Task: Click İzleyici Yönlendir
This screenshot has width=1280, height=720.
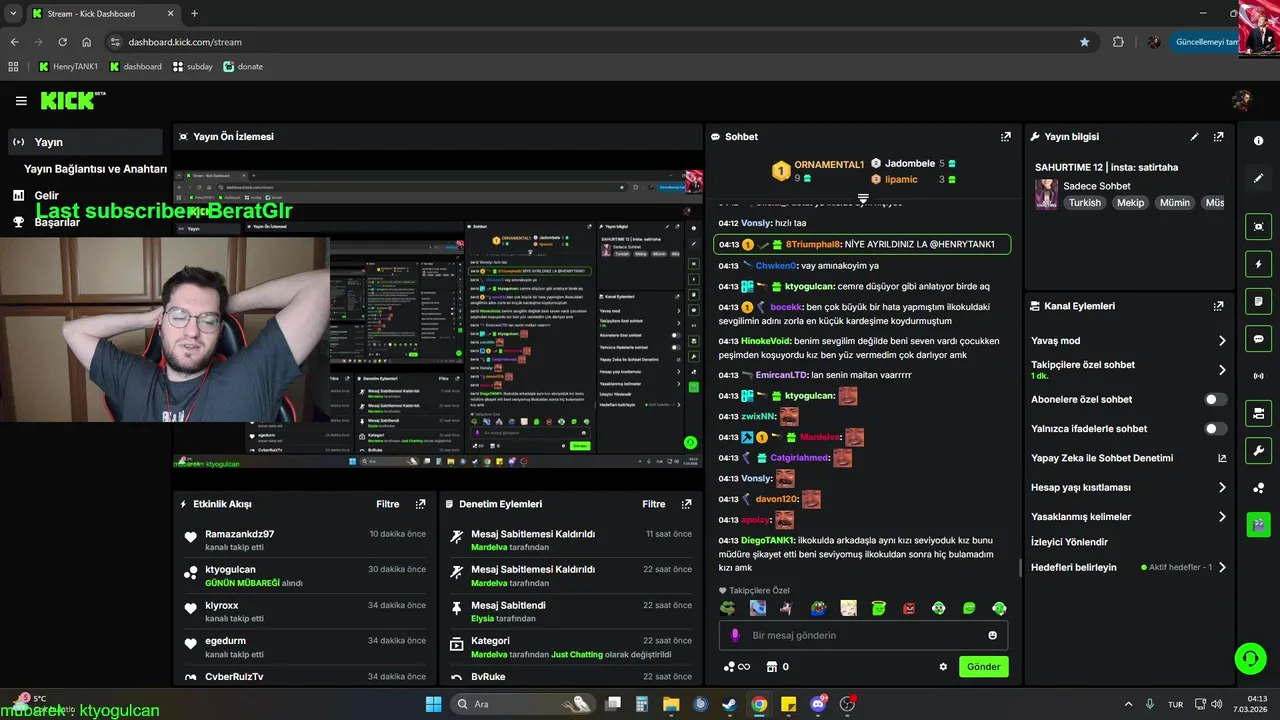Action: click(1069, 542)
